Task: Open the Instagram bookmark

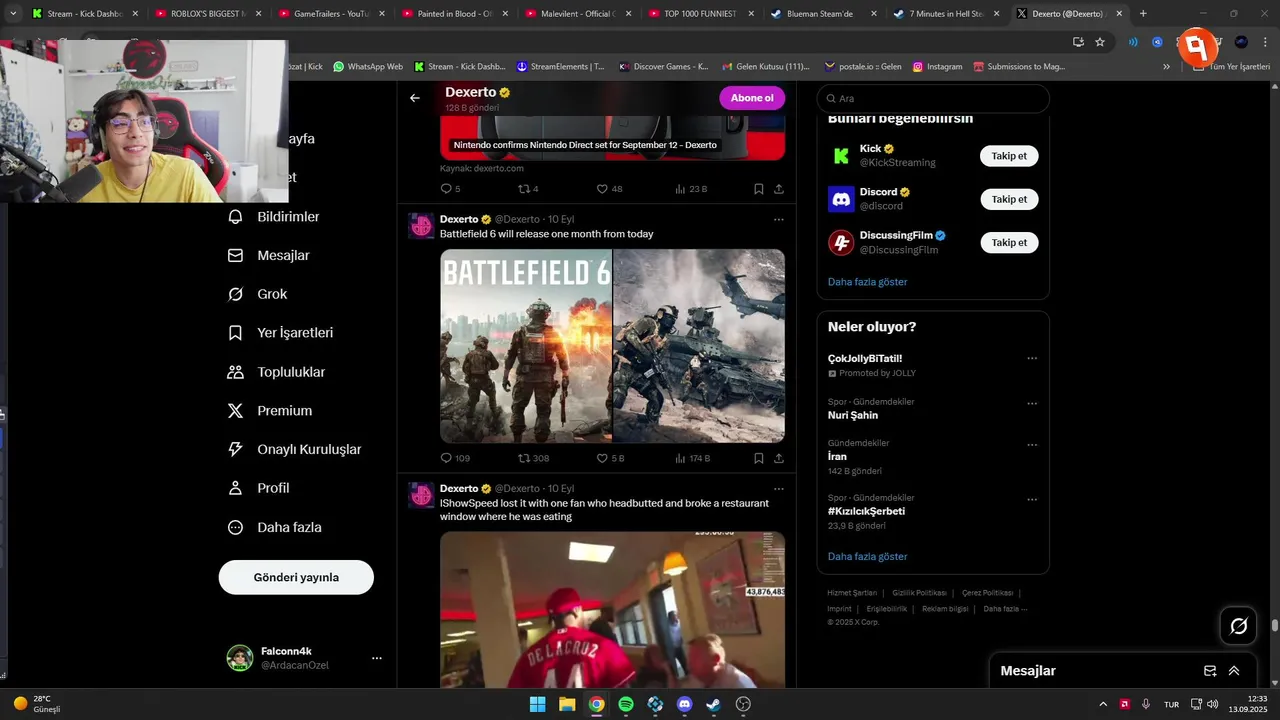Action: click(x=937, y=67)
